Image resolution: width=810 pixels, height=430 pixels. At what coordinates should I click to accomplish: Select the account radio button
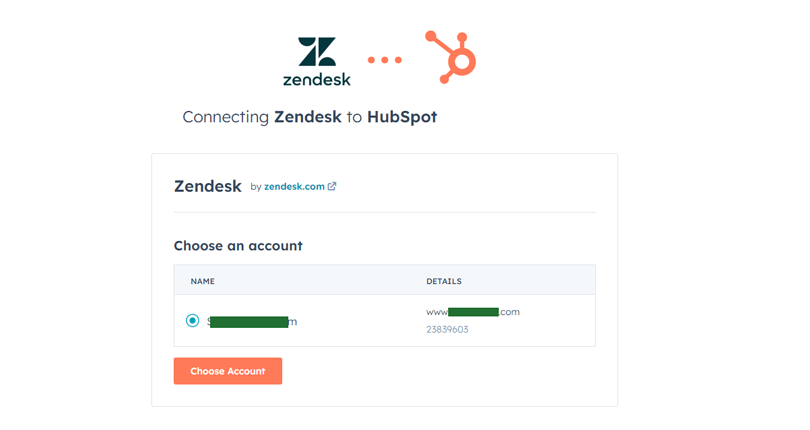192,320
